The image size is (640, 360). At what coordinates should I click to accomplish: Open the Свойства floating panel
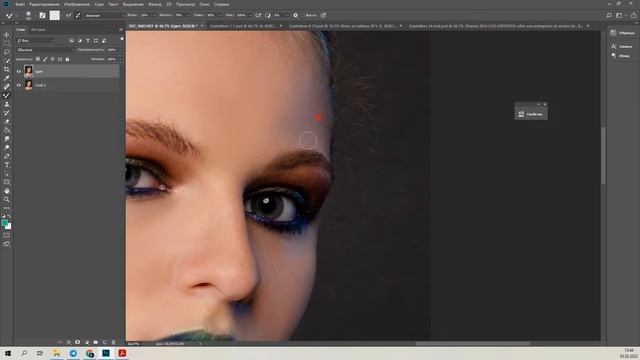pyautogui.click(x=531, y=114)
